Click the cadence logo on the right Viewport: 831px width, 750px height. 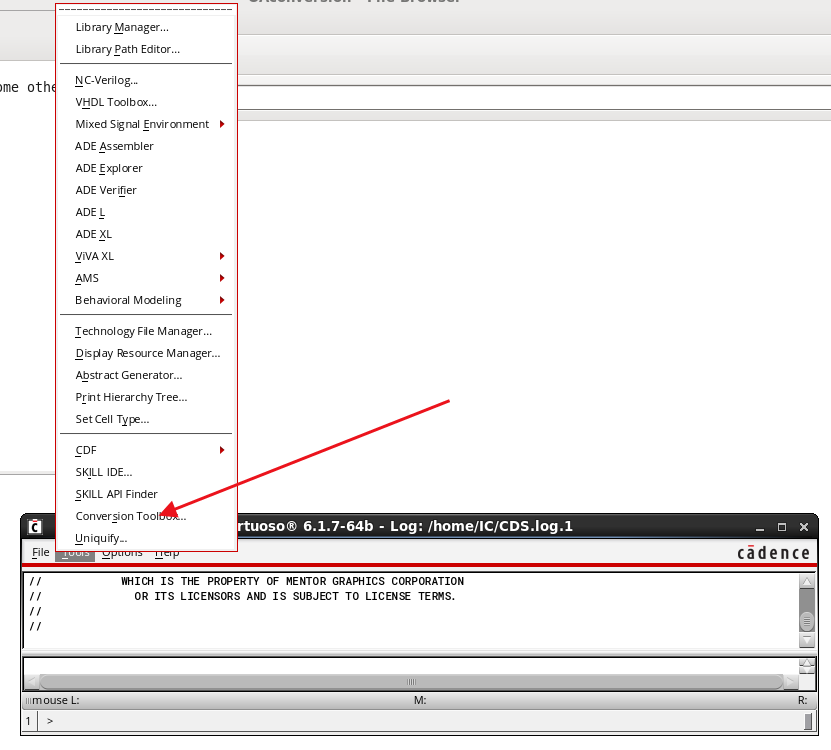pyautogui.click(x=774, y=551)
